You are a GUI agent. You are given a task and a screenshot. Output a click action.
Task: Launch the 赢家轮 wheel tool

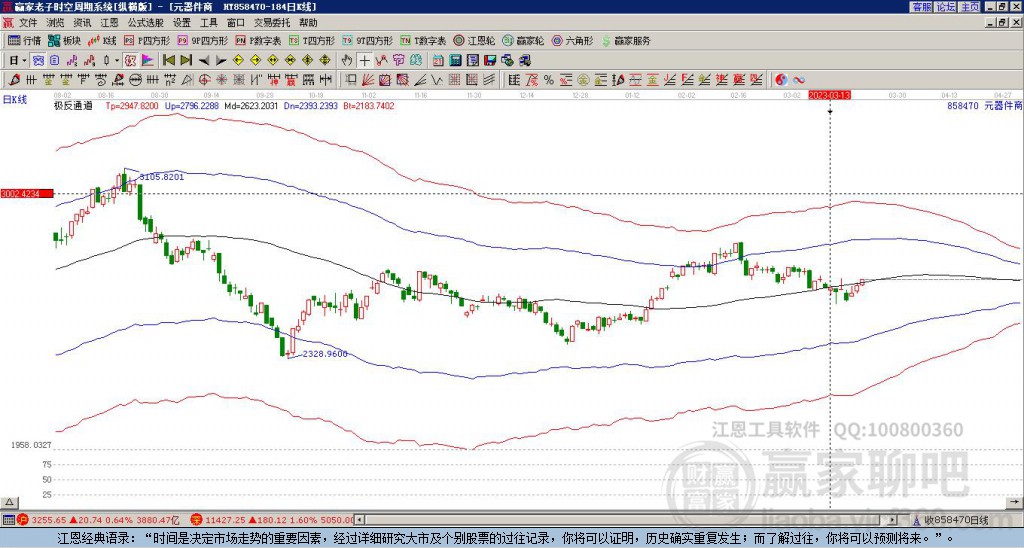click(524, 40)
